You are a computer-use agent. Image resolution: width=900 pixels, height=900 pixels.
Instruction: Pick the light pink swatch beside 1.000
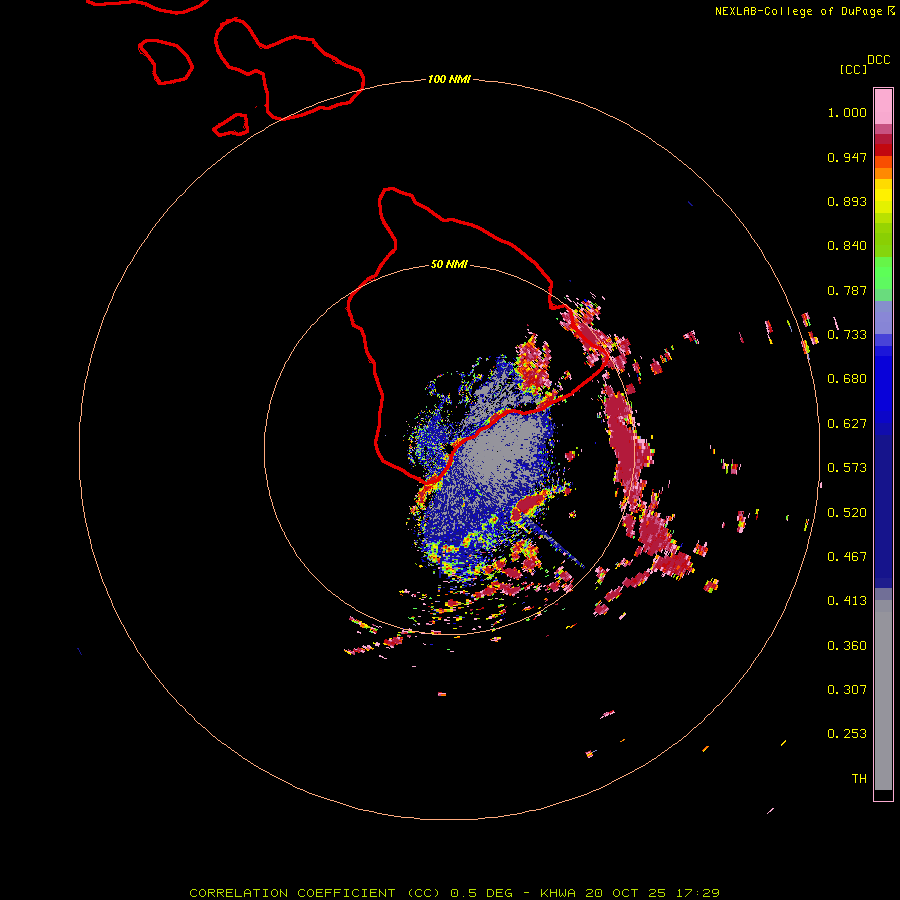[x=883, y=107]
